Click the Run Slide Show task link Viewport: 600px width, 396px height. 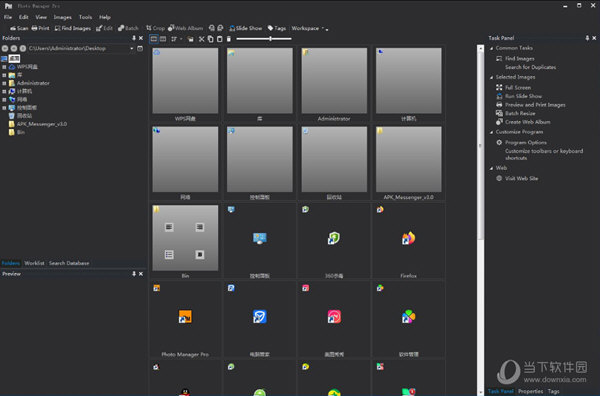point(523,96)
